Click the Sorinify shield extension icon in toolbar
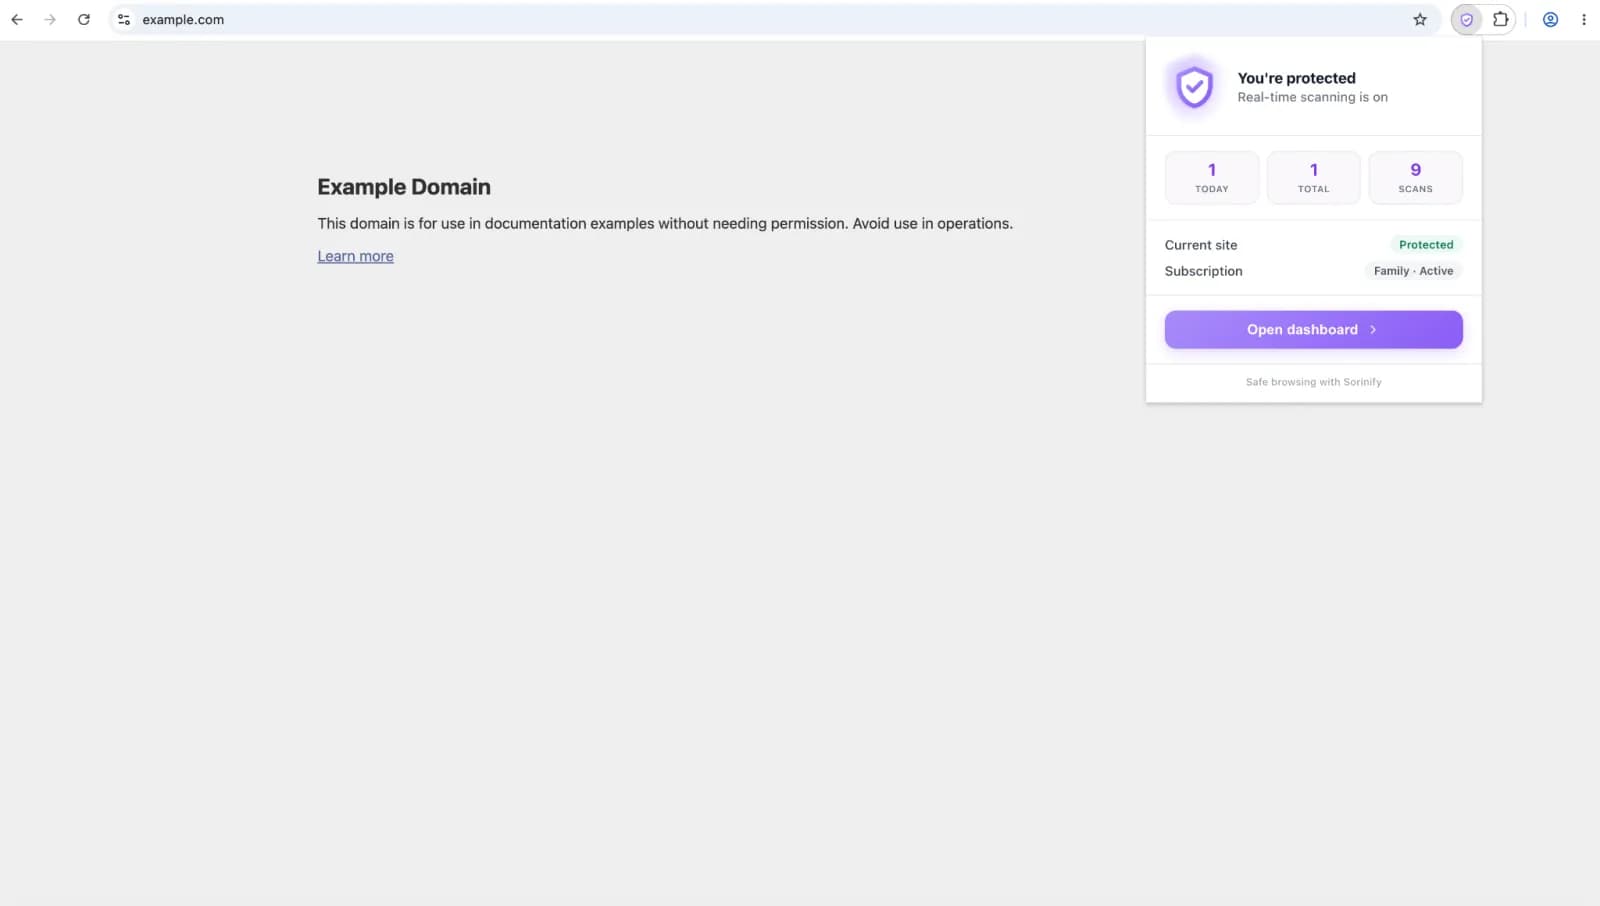The image size is (1600, 906). coord(1466,19)
